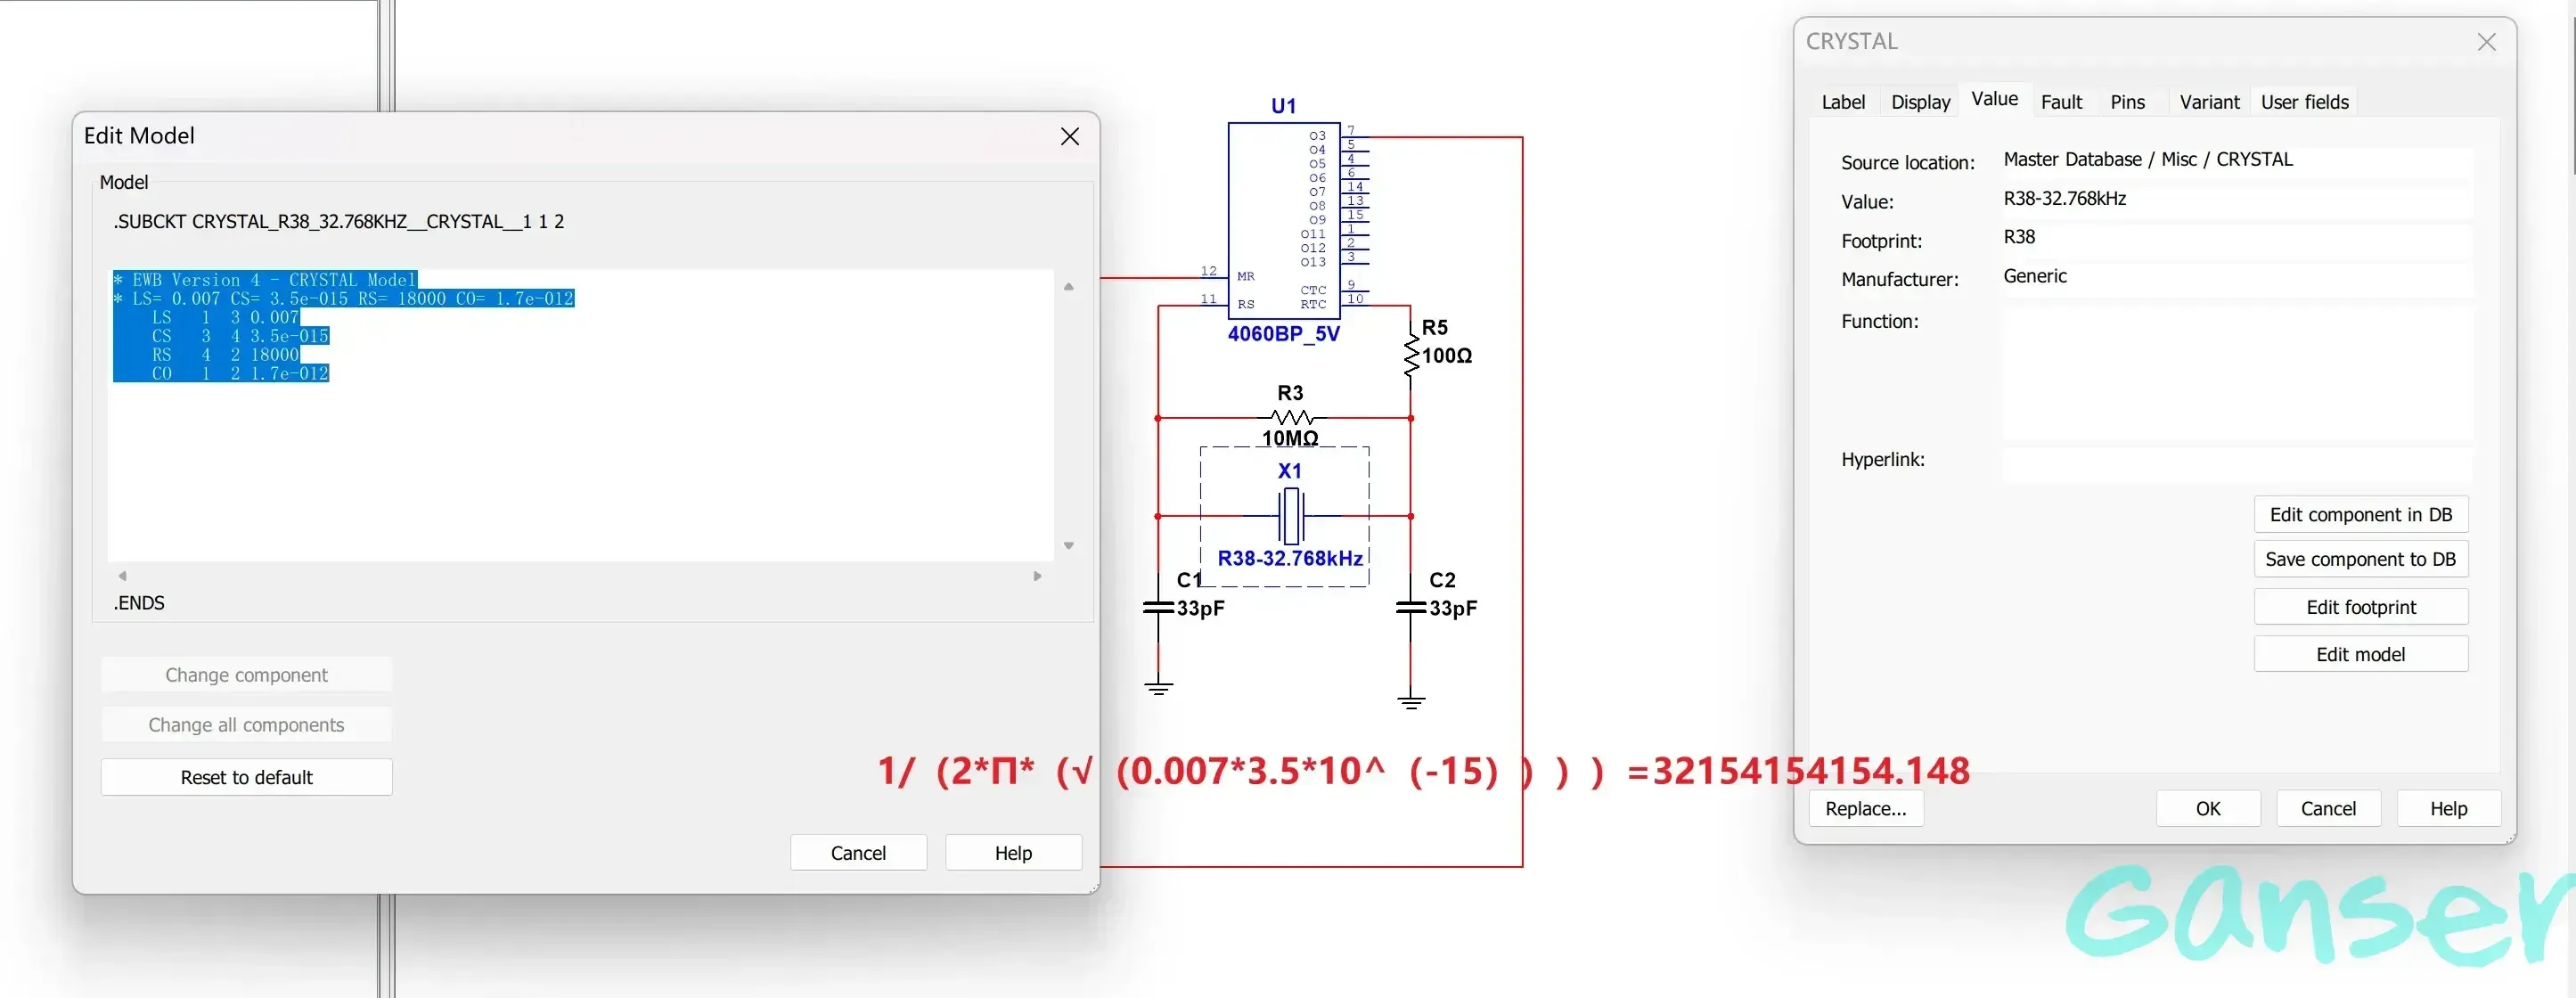Close the CRYSTAL properties dialog
Screen dimensions: 2576x998
pos(2486,42)
